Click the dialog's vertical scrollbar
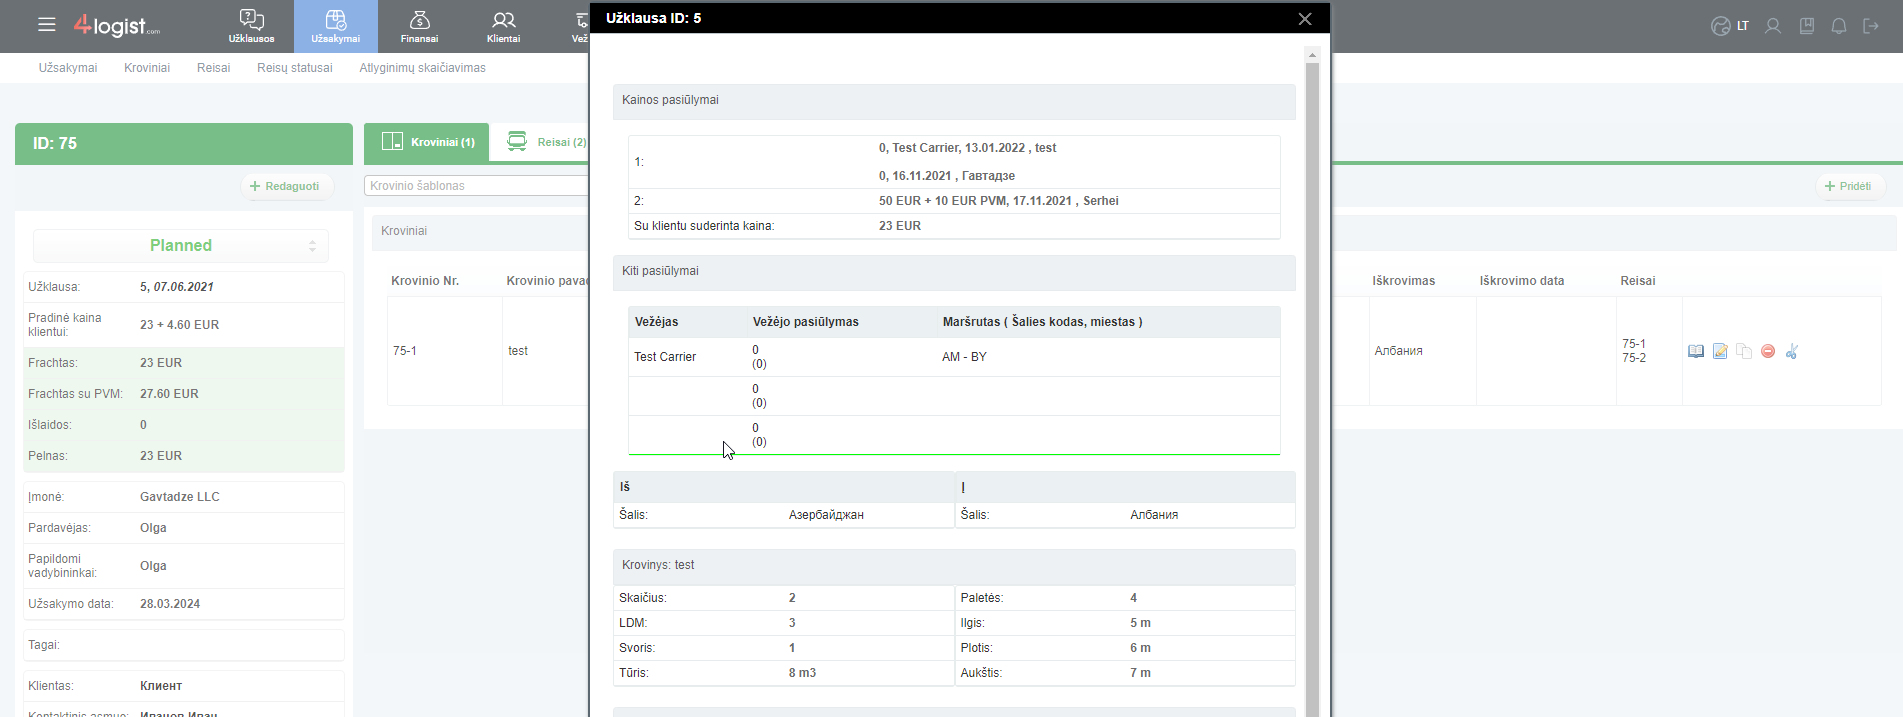 click(1313, 380)
